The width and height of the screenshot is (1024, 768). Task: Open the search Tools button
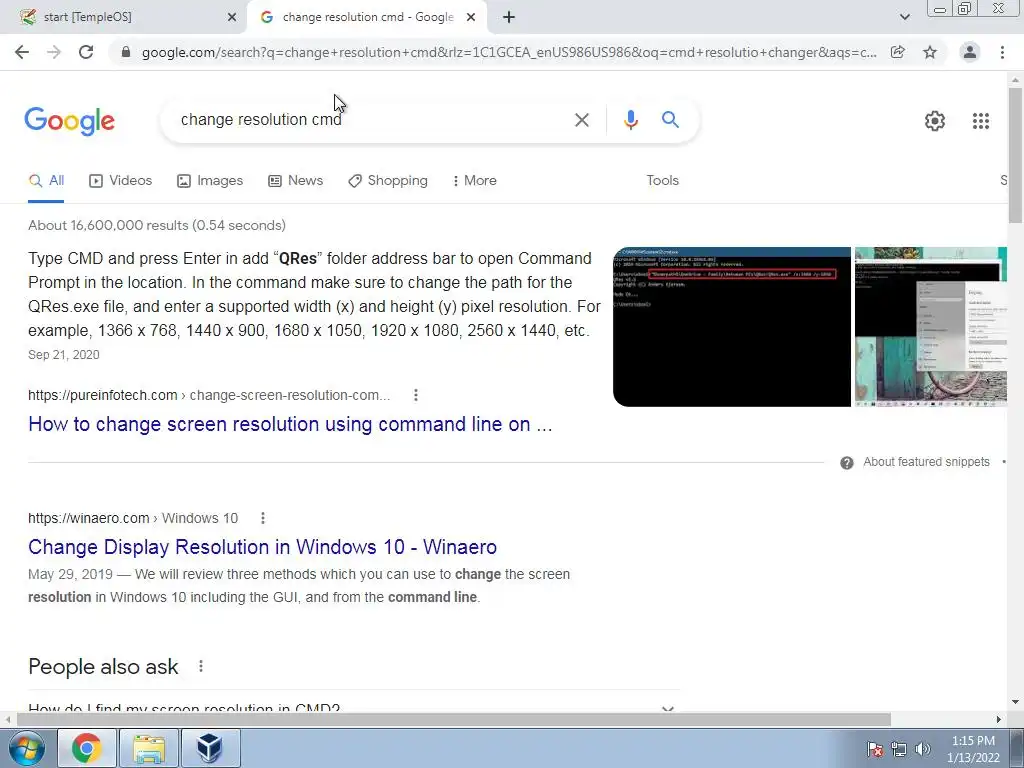[x=662, y=181]
